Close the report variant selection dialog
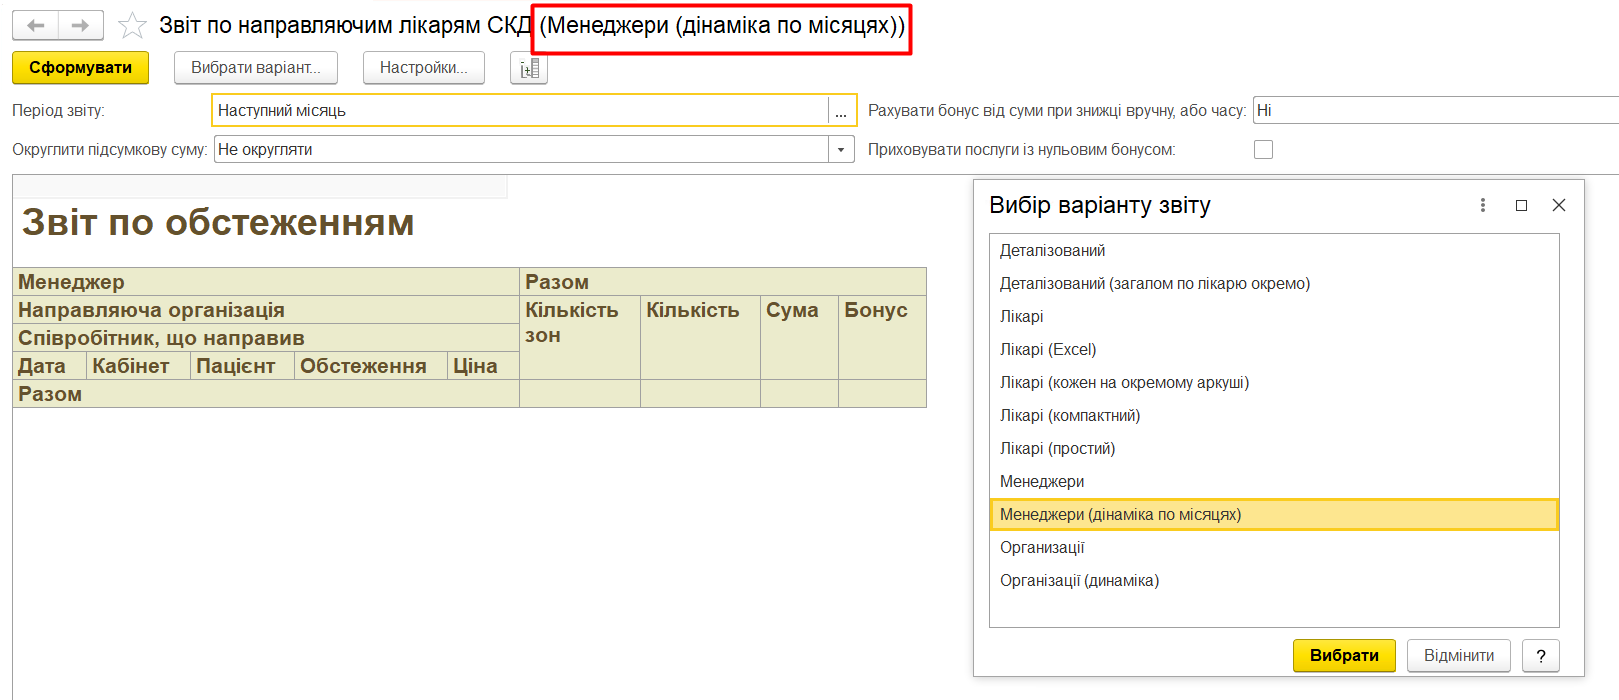The width and height of the screenshot is (1619, 700). point(1558,205)
